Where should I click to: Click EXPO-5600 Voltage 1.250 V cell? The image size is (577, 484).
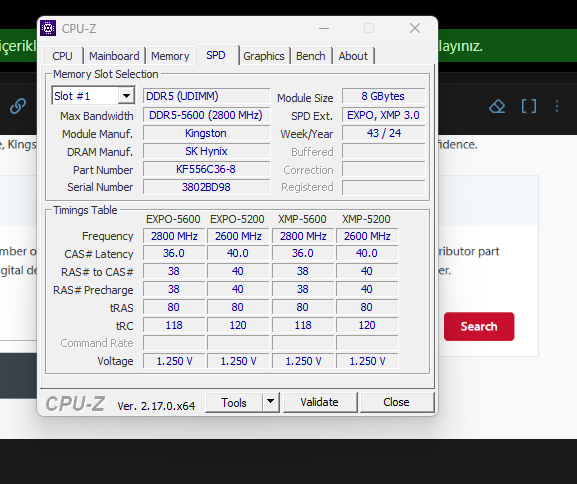pyautogui.click(x=174, y=361)
